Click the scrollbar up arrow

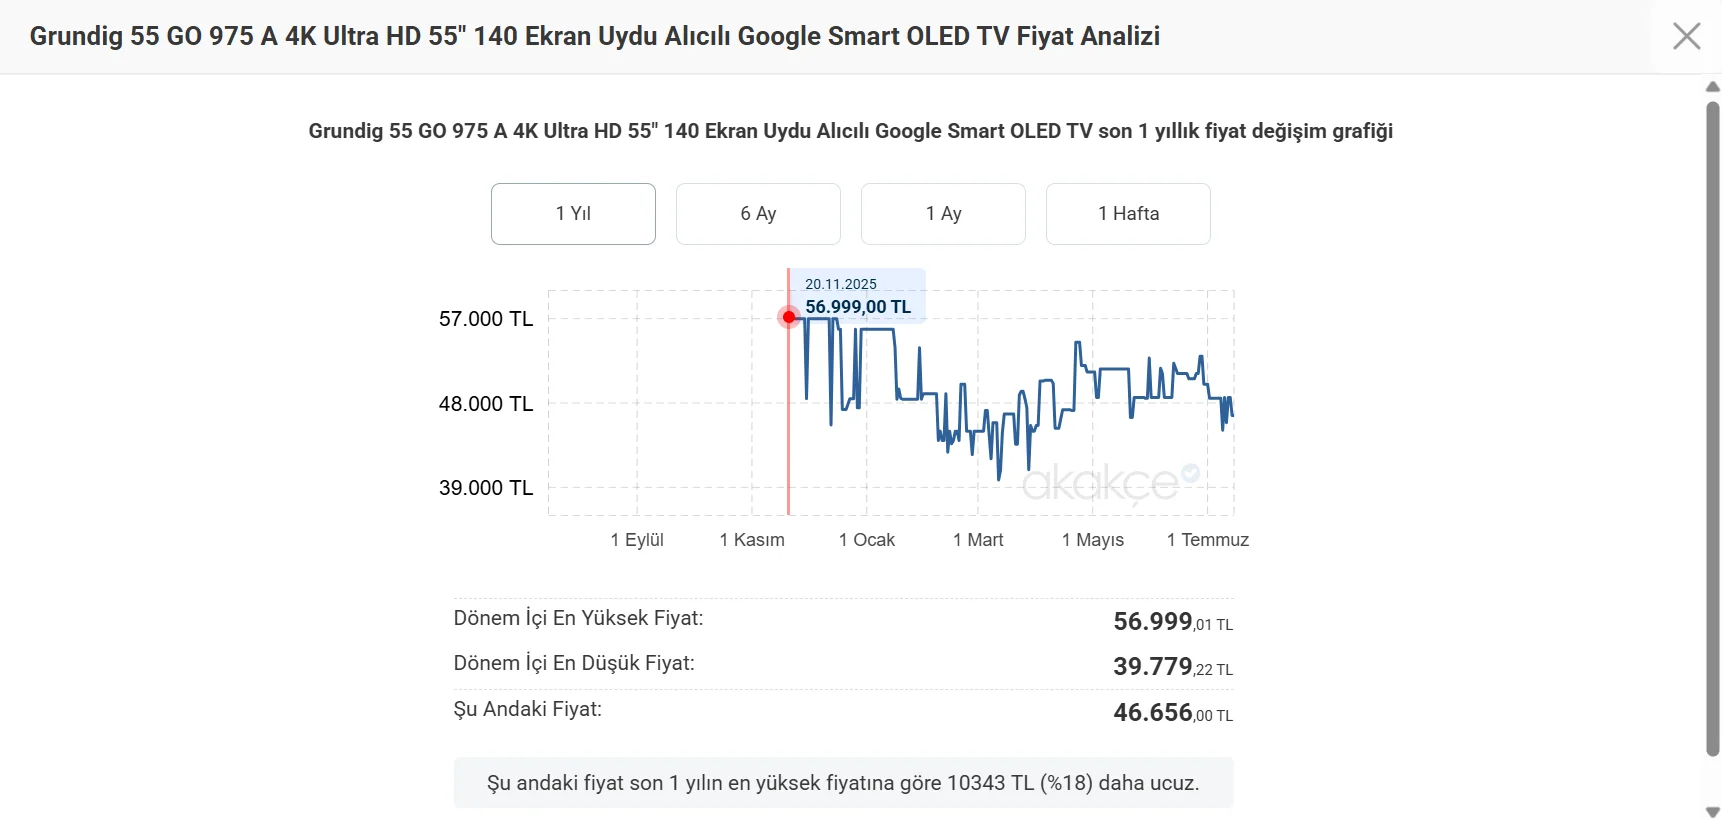1712,87
